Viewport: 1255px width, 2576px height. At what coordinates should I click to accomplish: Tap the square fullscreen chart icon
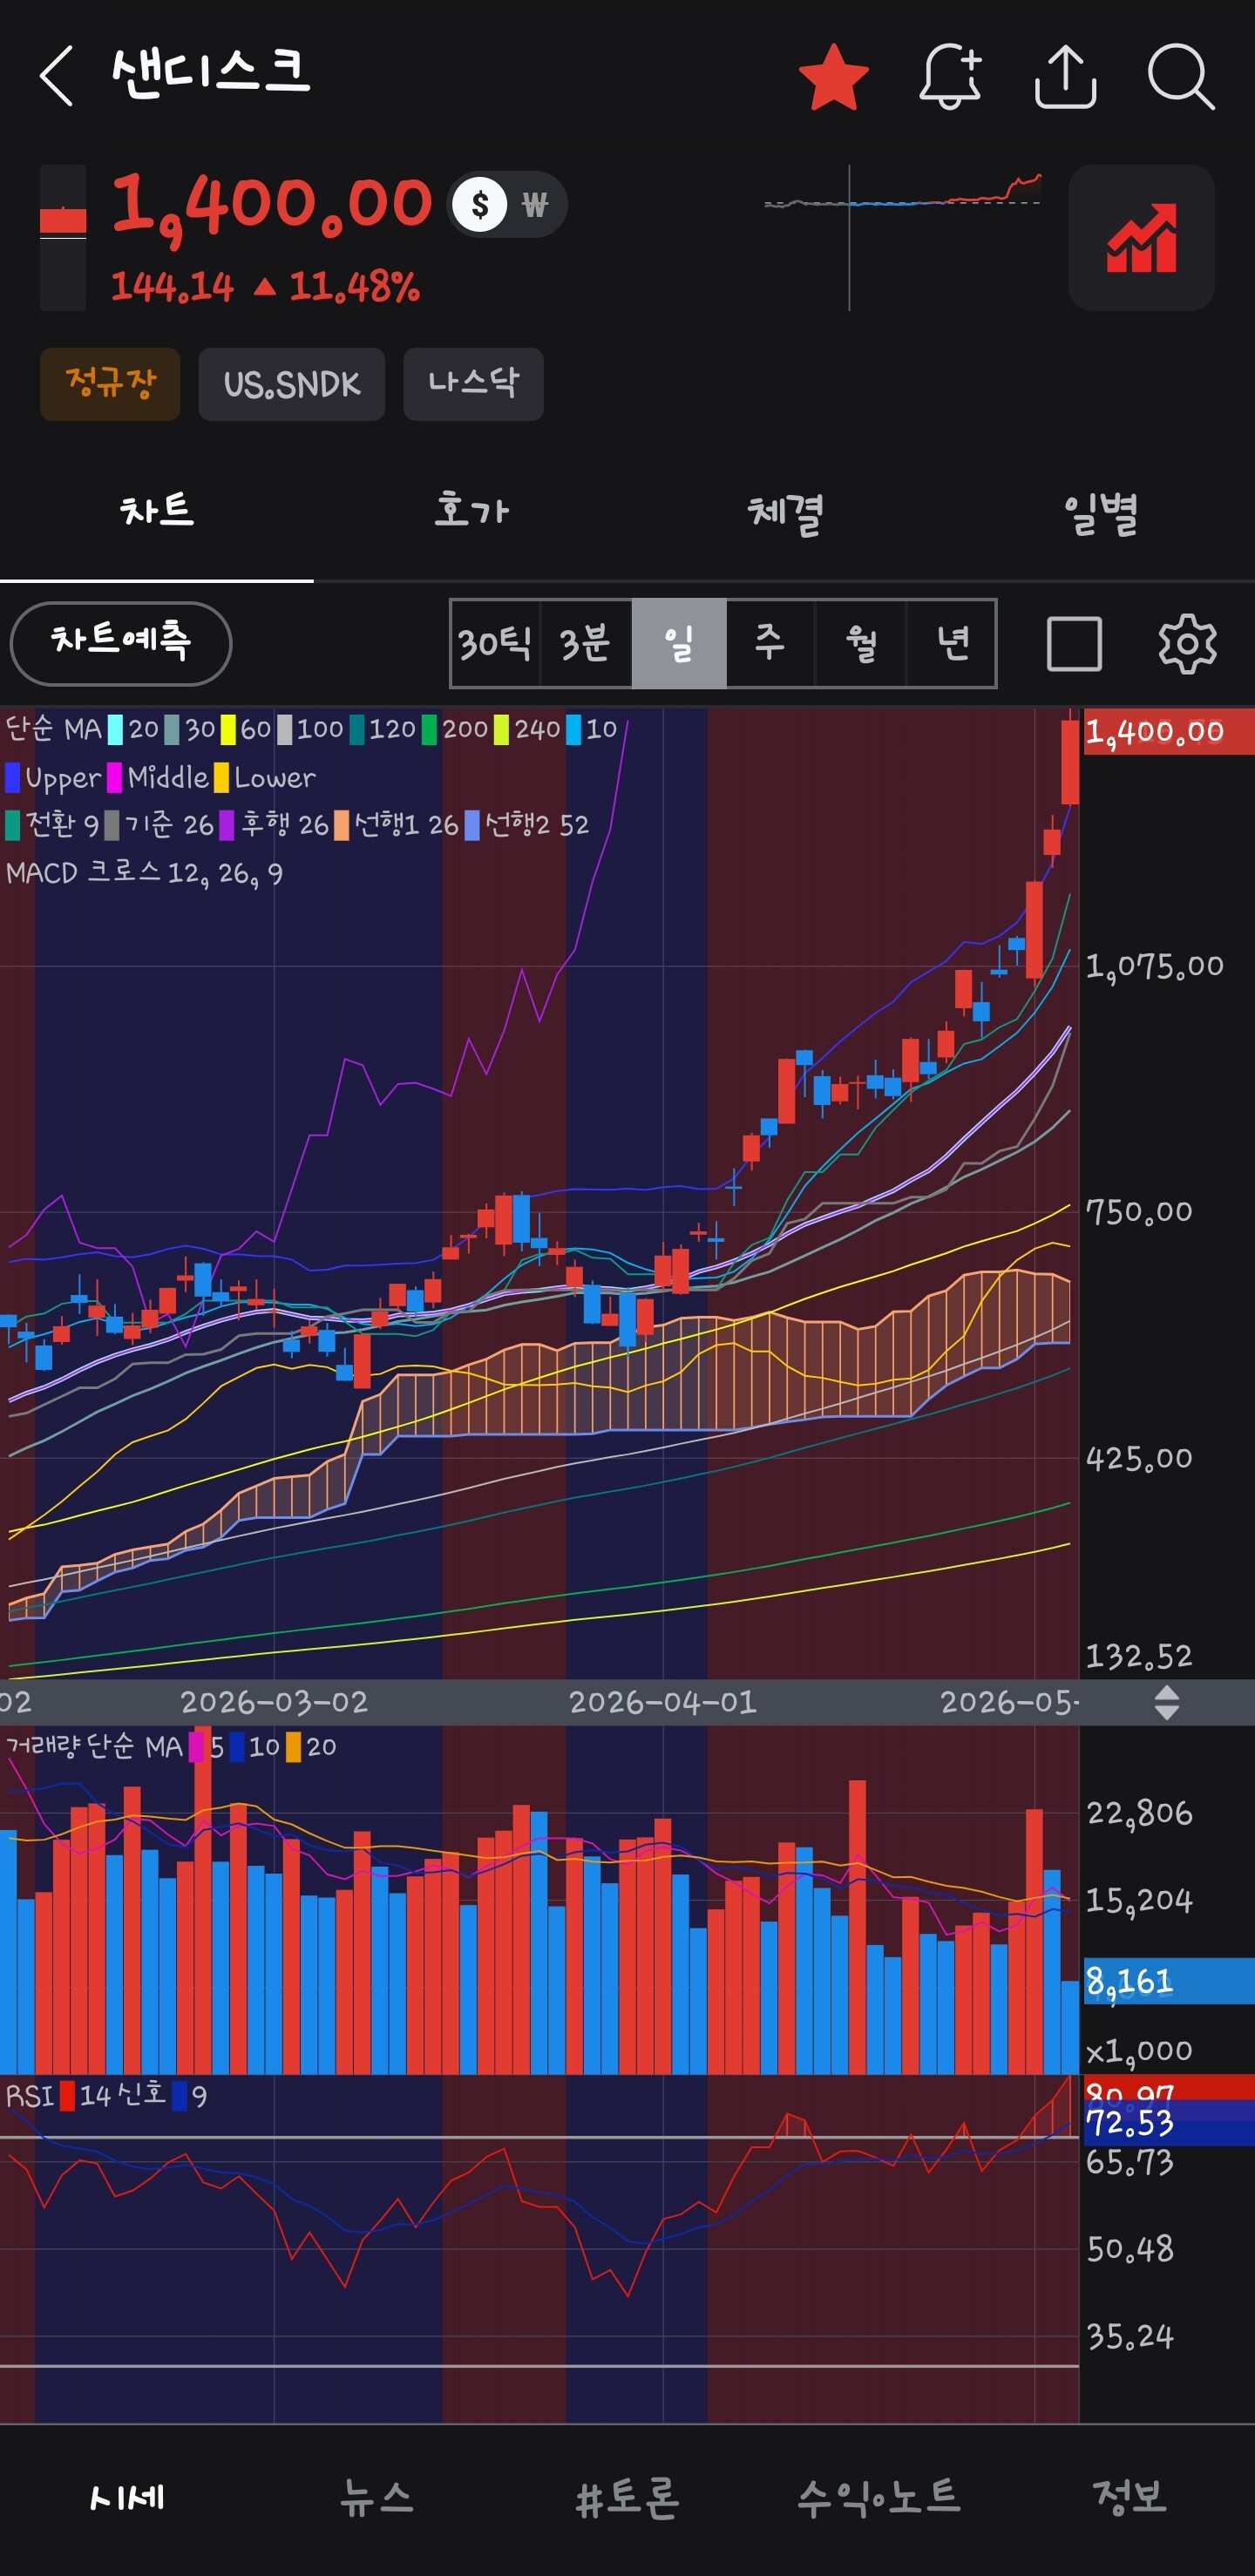tap(1074, 643)
